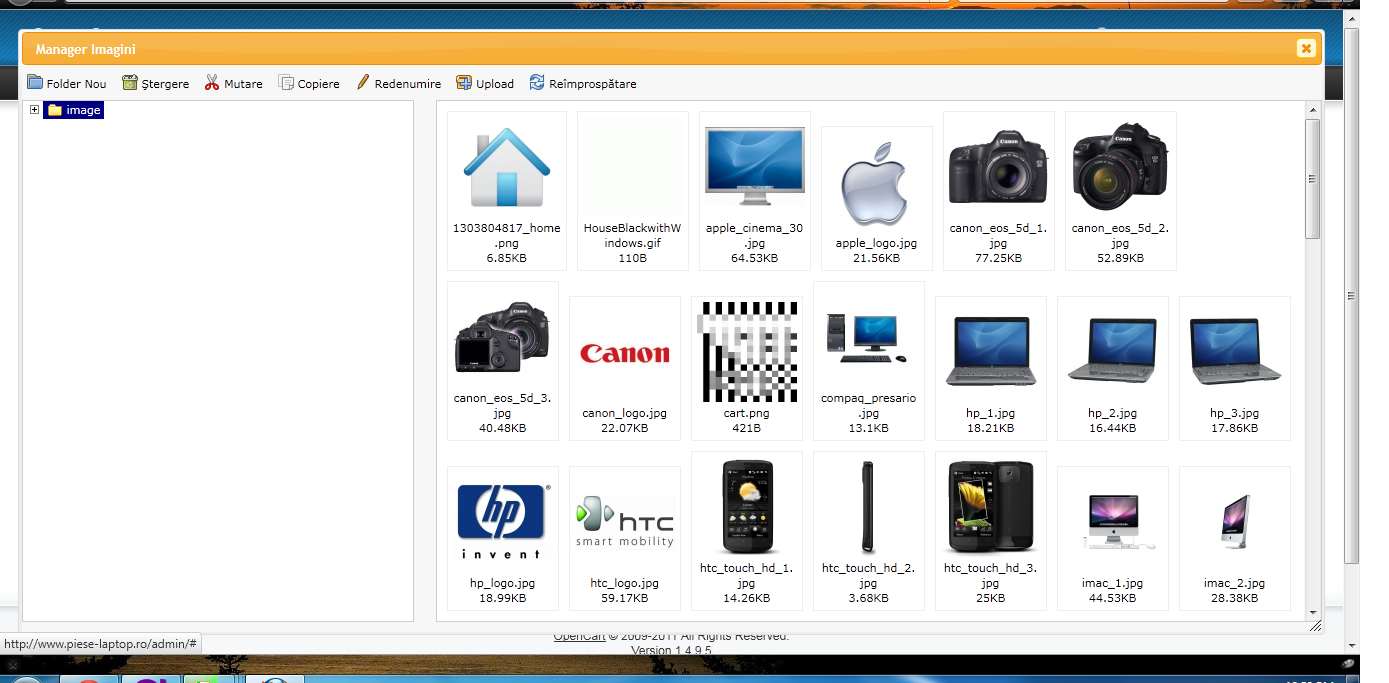This screenshot has height=683, width=1389.
Task: Click the Redenumire rename button
Action: coord(398,84)
